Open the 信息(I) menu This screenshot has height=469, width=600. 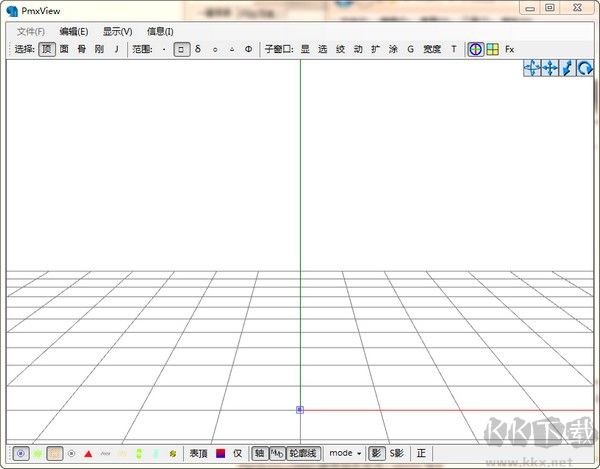(x=160, y=31)
